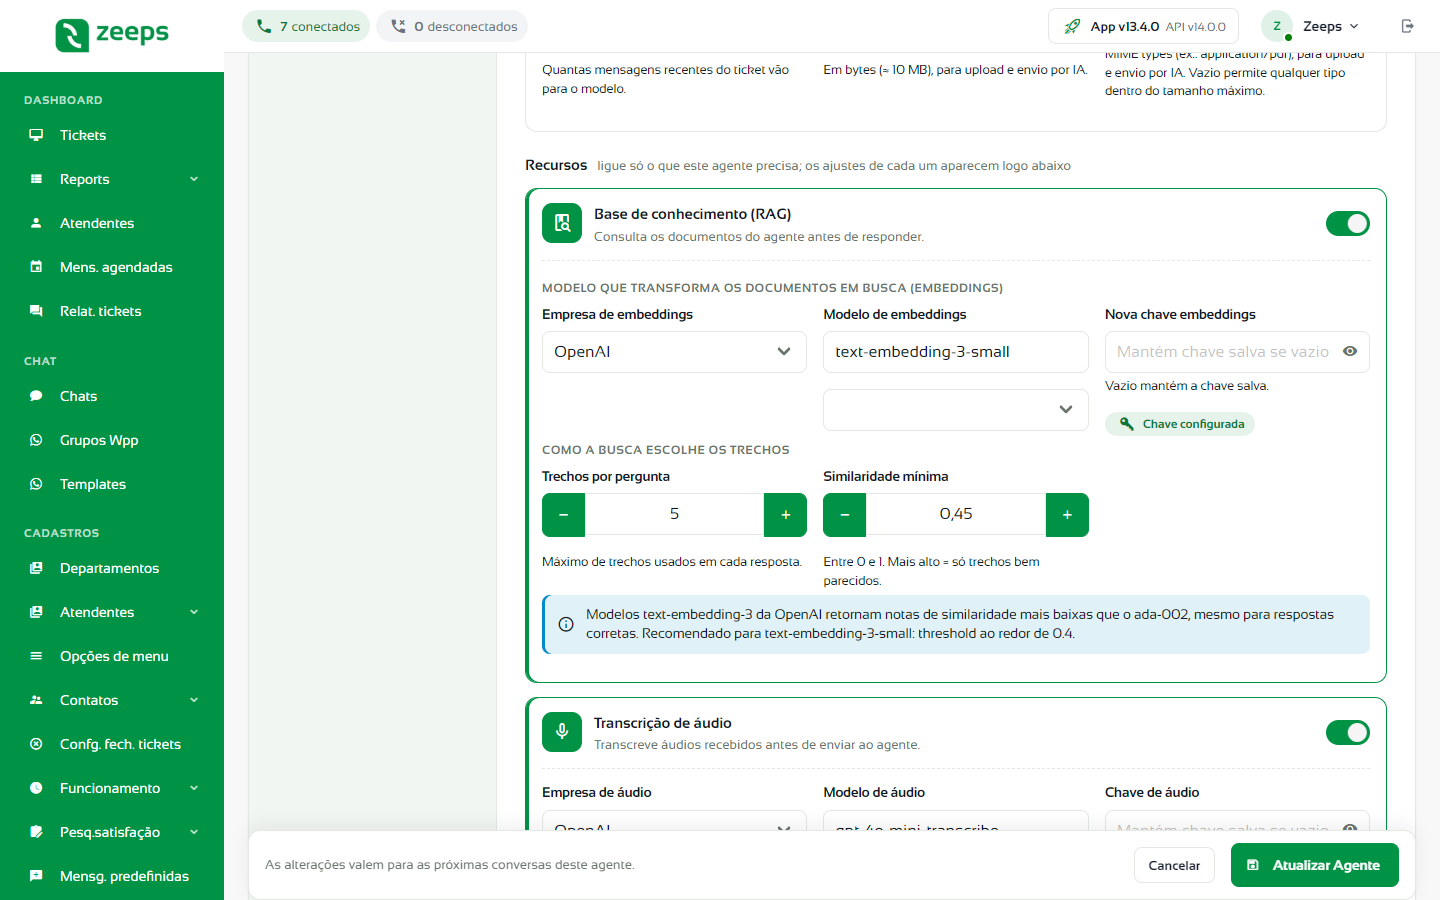Click the Chats bubble icon
Viewport: 1440px width, 900px height.
tap(36, 396)
